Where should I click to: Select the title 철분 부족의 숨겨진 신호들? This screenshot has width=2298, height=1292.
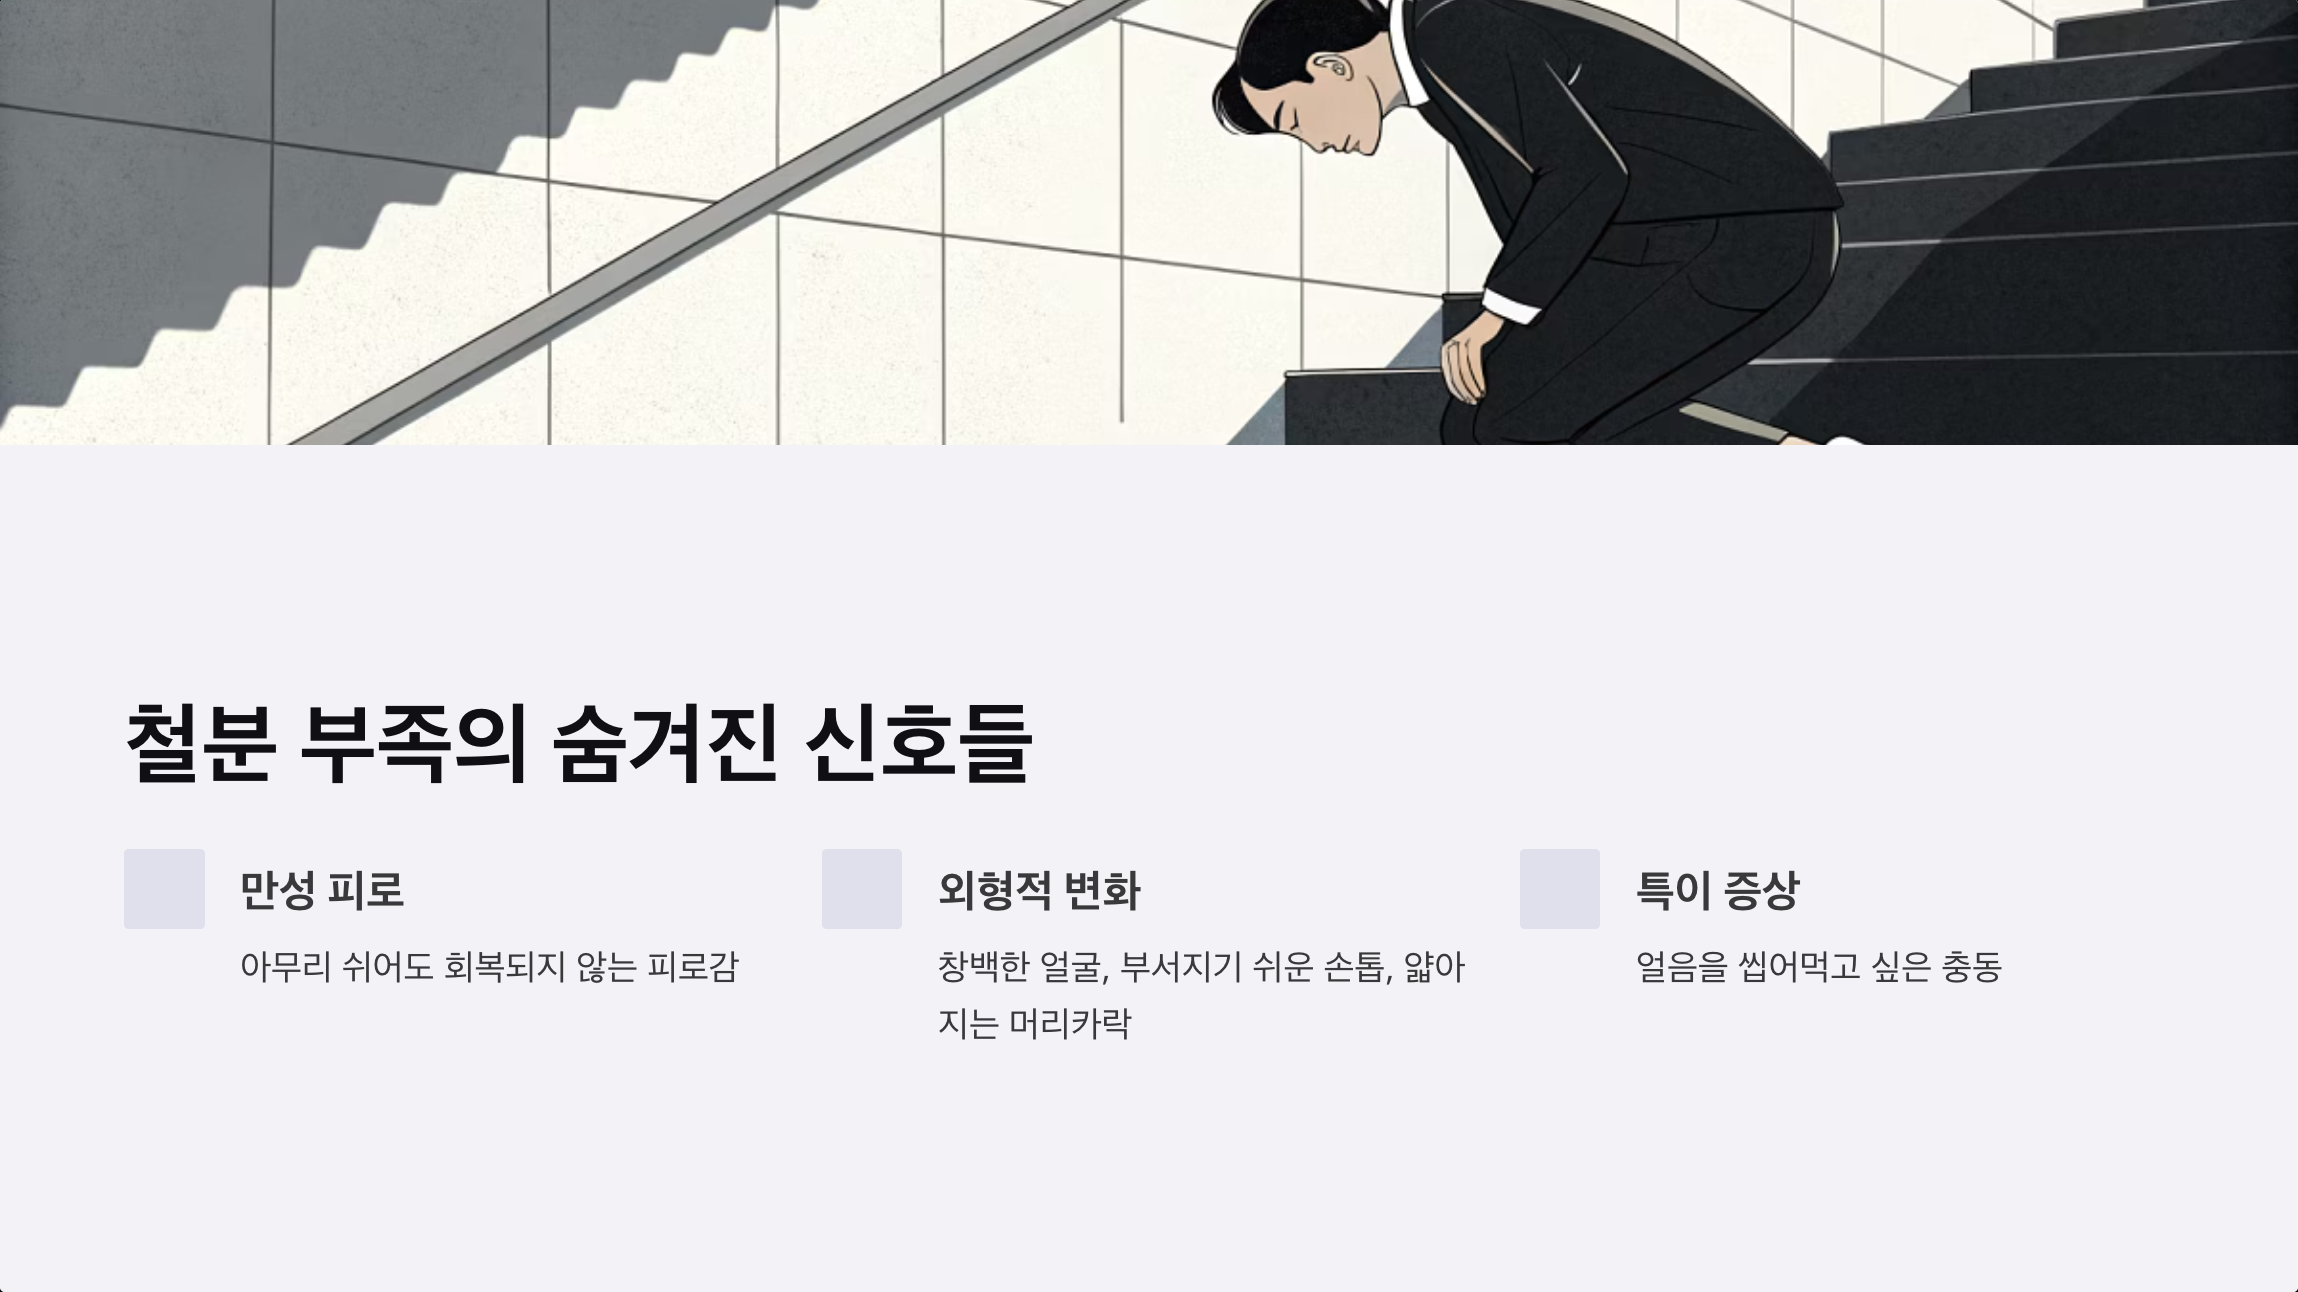[579, 743]
